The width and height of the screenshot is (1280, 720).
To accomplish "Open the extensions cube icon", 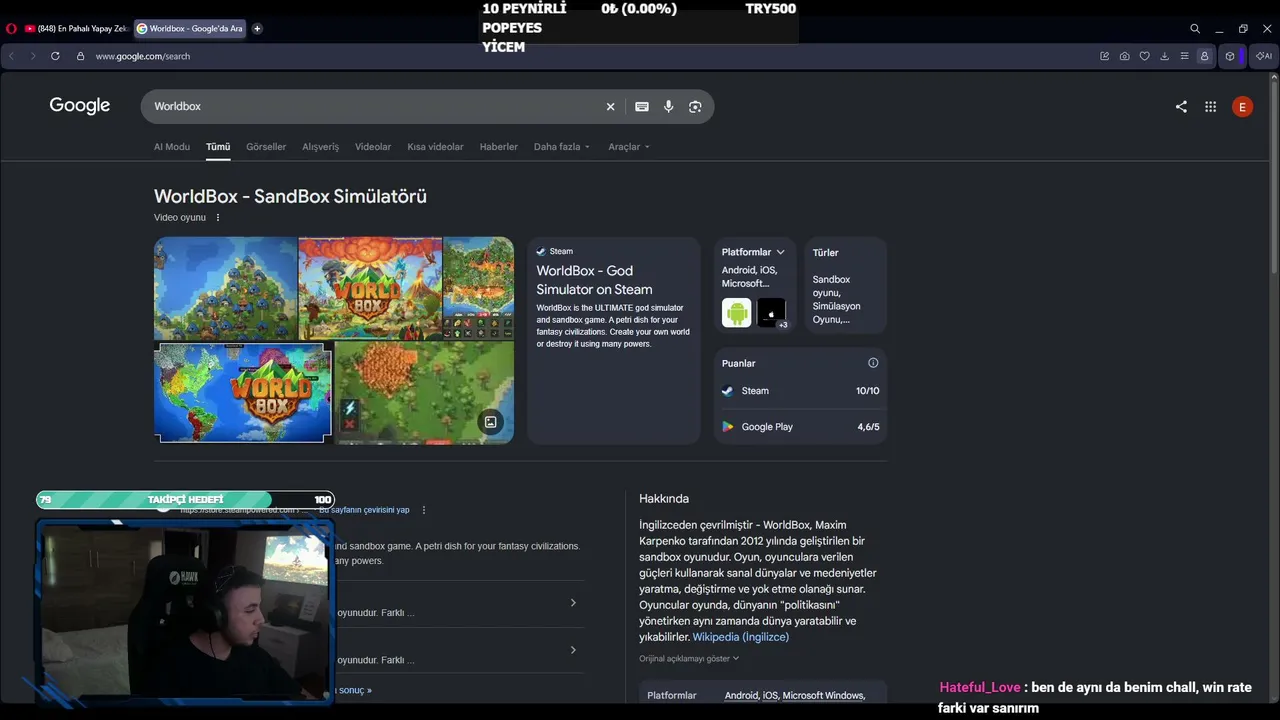I will [x=1230, y=56].
